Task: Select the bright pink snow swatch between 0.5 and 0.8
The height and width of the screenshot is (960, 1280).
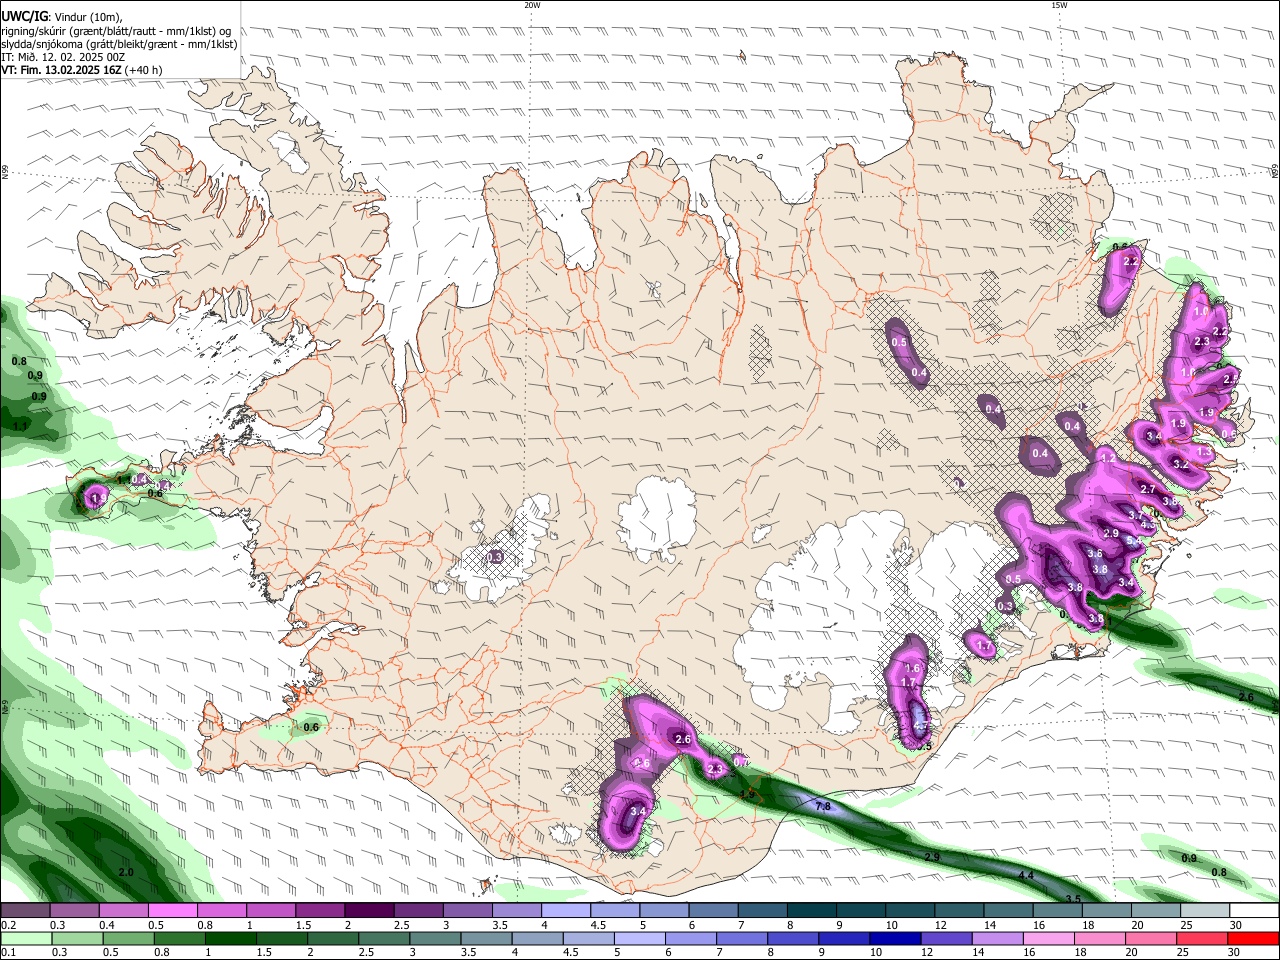Action: coord(173,911)
